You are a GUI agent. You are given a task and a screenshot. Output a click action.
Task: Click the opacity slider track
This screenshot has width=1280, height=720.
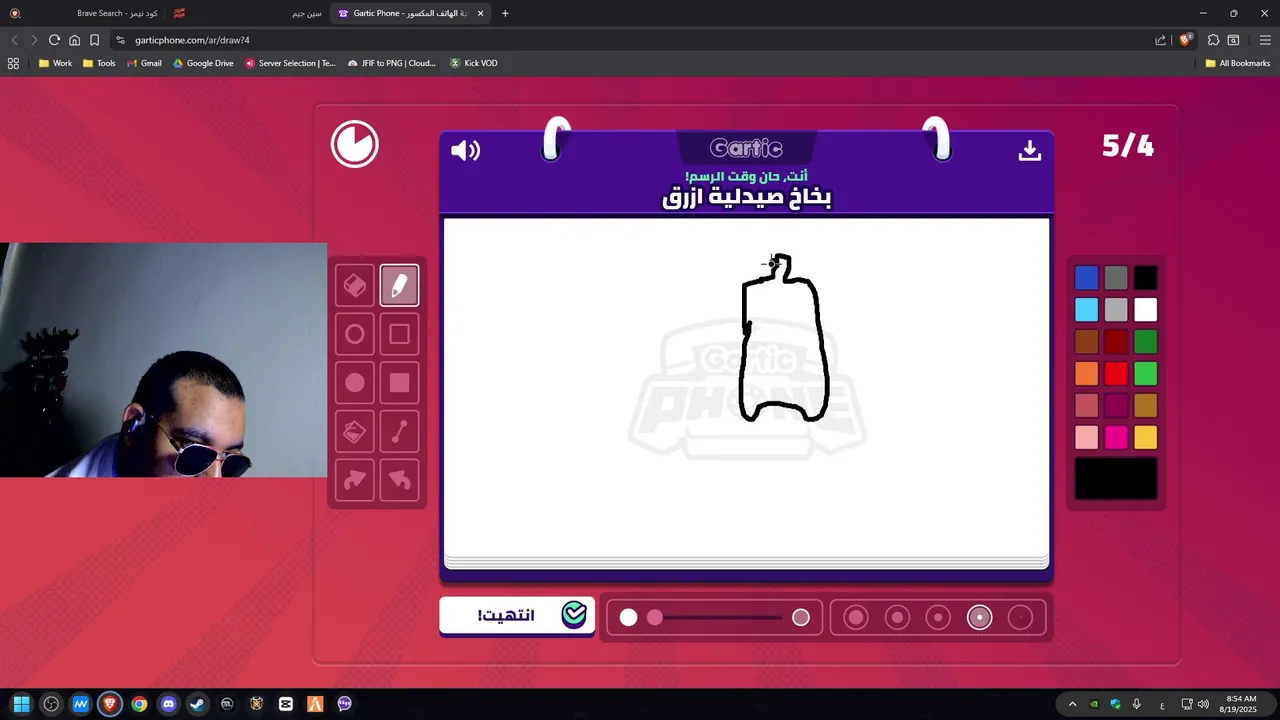tap(714, 618)
